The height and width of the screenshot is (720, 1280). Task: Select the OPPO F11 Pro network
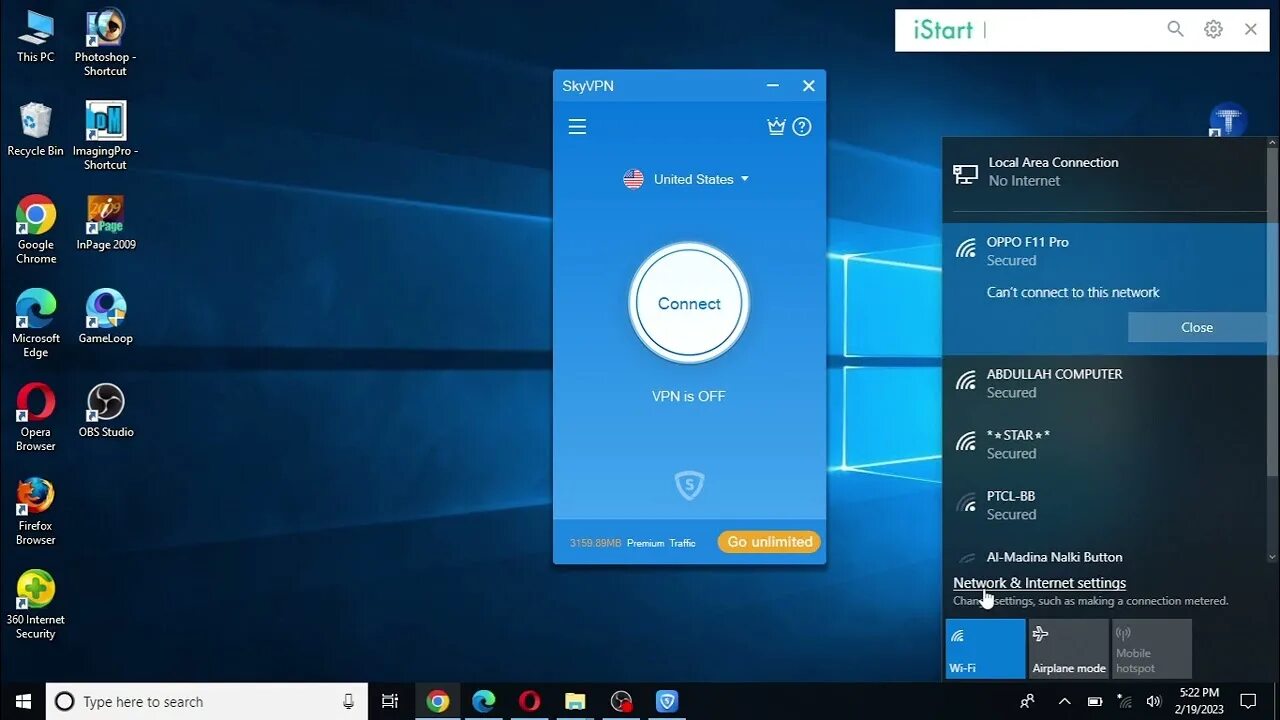tap(1105, 251)
